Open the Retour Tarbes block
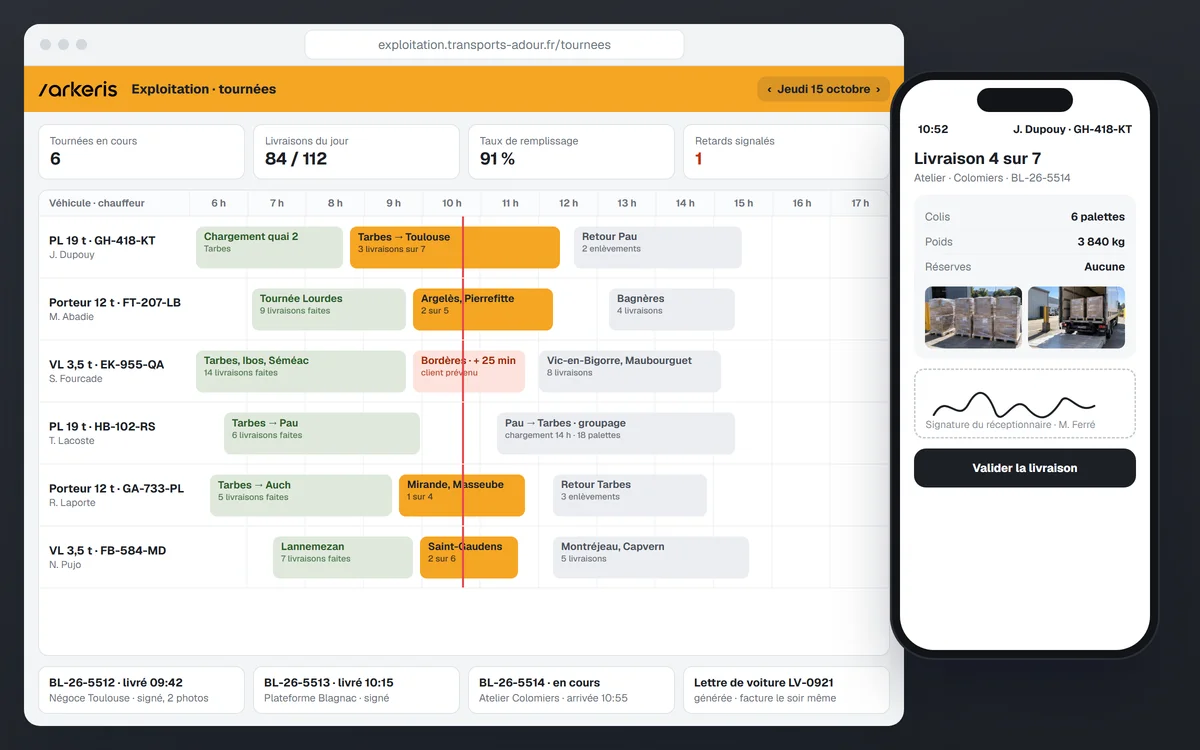This screenshot has height=750, width=1200. 630,495
